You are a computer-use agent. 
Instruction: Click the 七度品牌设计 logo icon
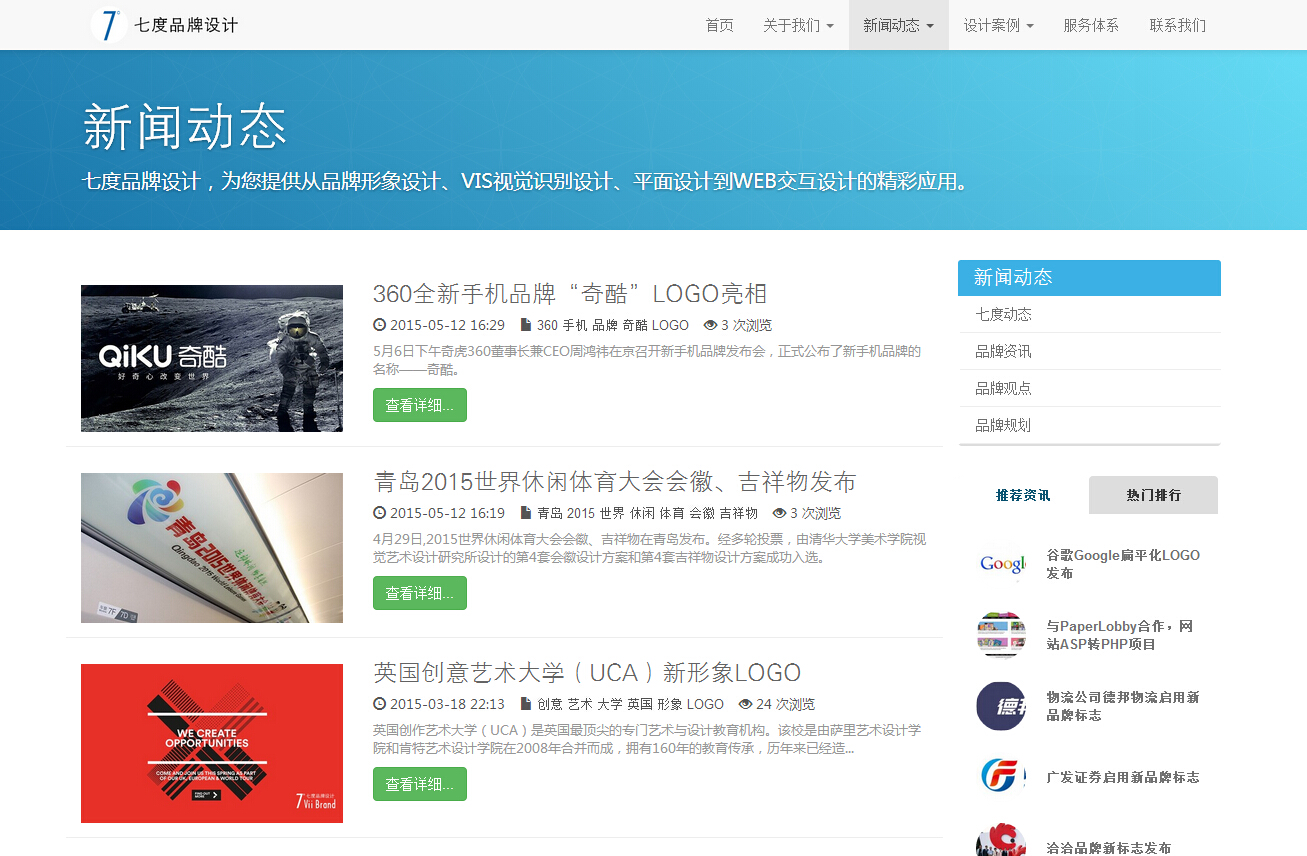pyautogui.click(x=108, y=25)
